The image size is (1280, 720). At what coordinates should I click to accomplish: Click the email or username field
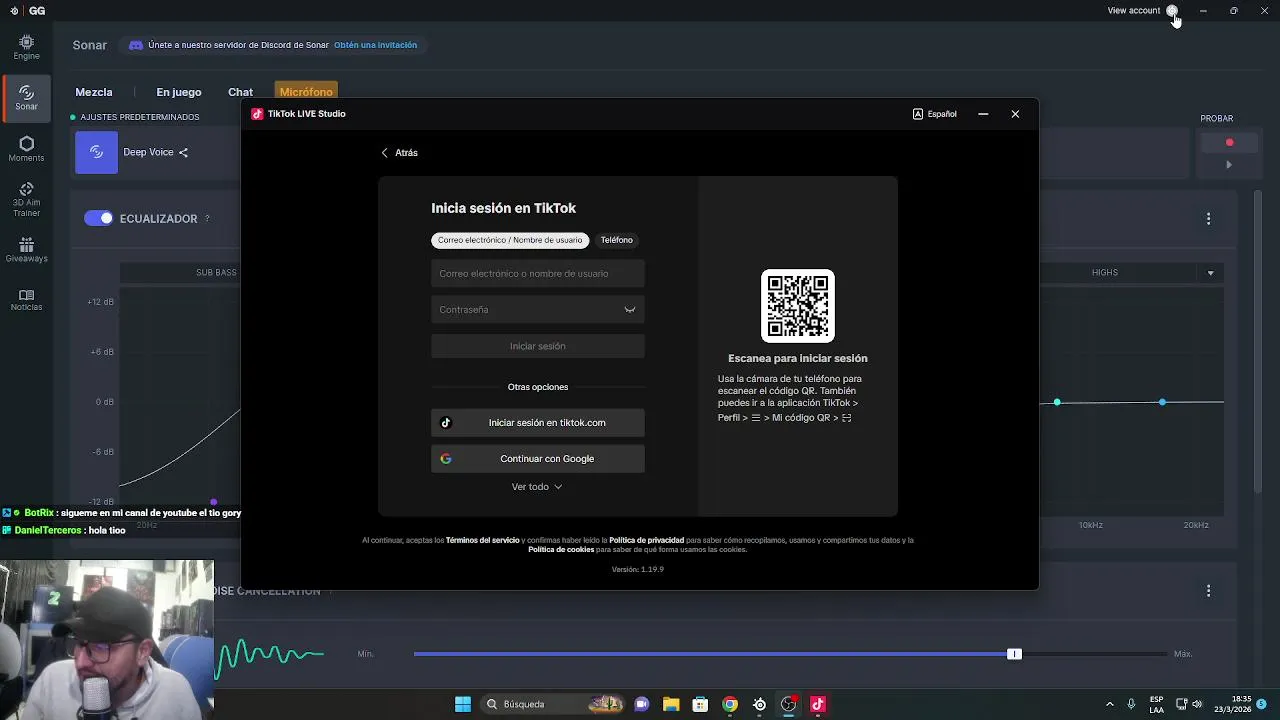(x=538, y=274)
